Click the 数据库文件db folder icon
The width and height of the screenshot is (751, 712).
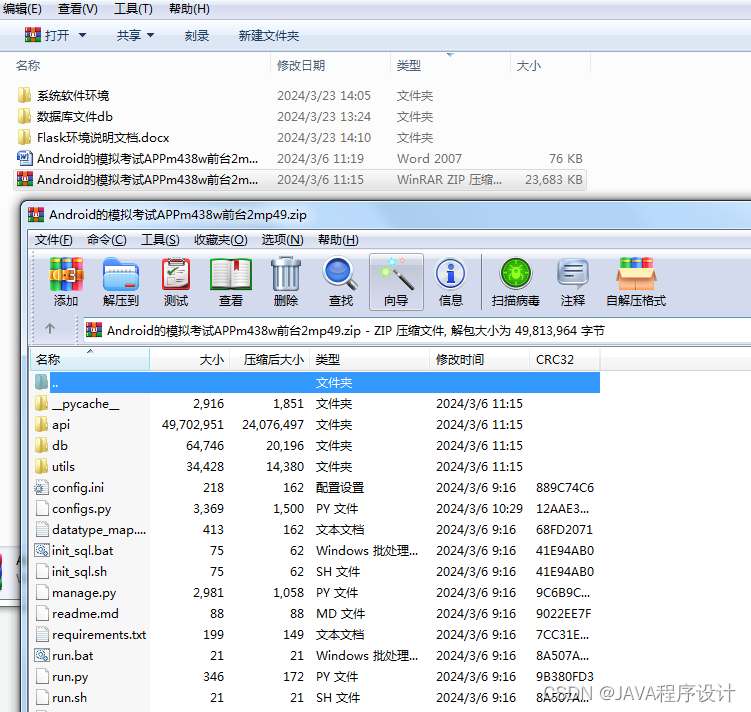24,116
